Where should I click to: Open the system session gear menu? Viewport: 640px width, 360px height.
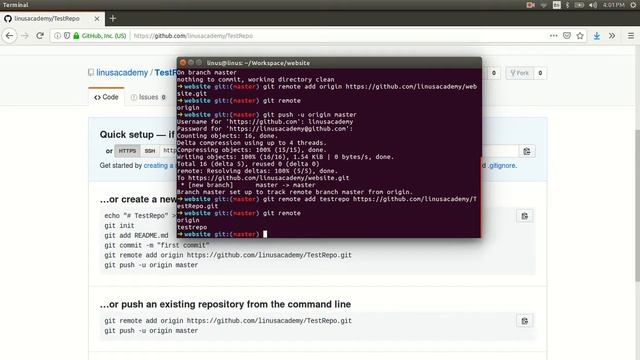coord(633,5)
